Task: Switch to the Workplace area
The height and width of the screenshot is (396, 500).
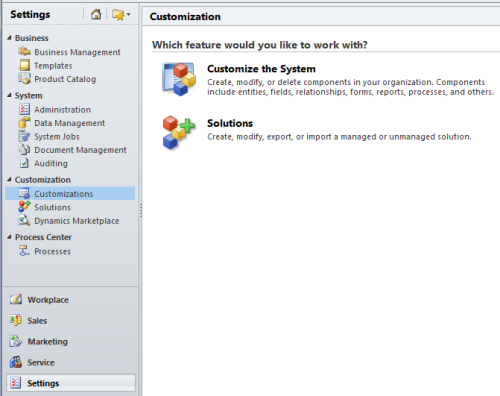Action: click(48, 300)
